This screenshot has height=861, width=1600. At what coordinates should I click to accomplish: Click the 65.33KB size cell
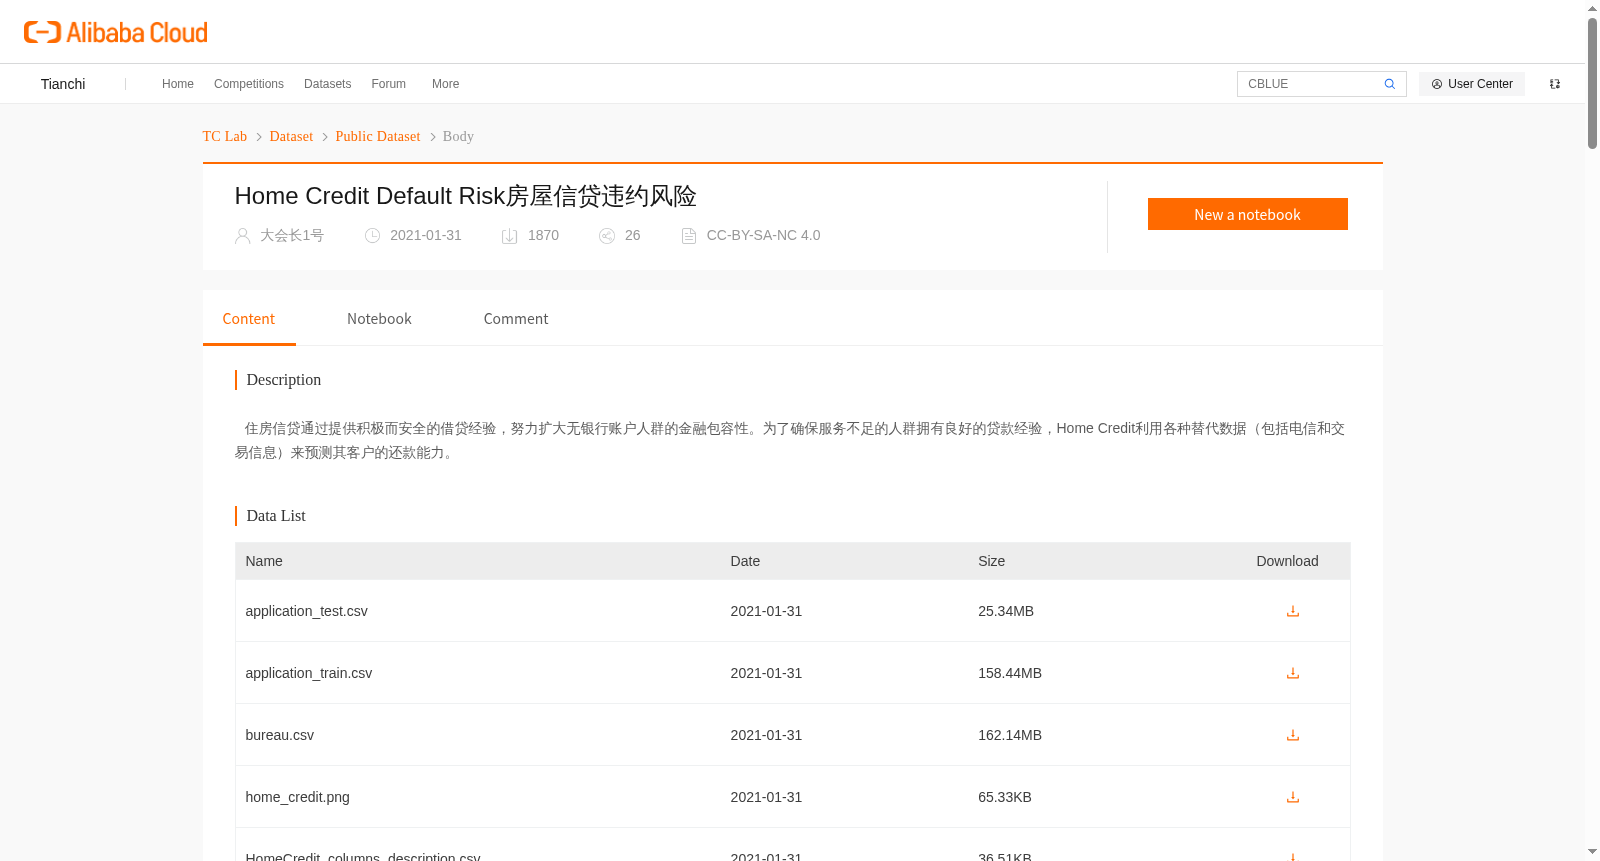click(1005, 797)
